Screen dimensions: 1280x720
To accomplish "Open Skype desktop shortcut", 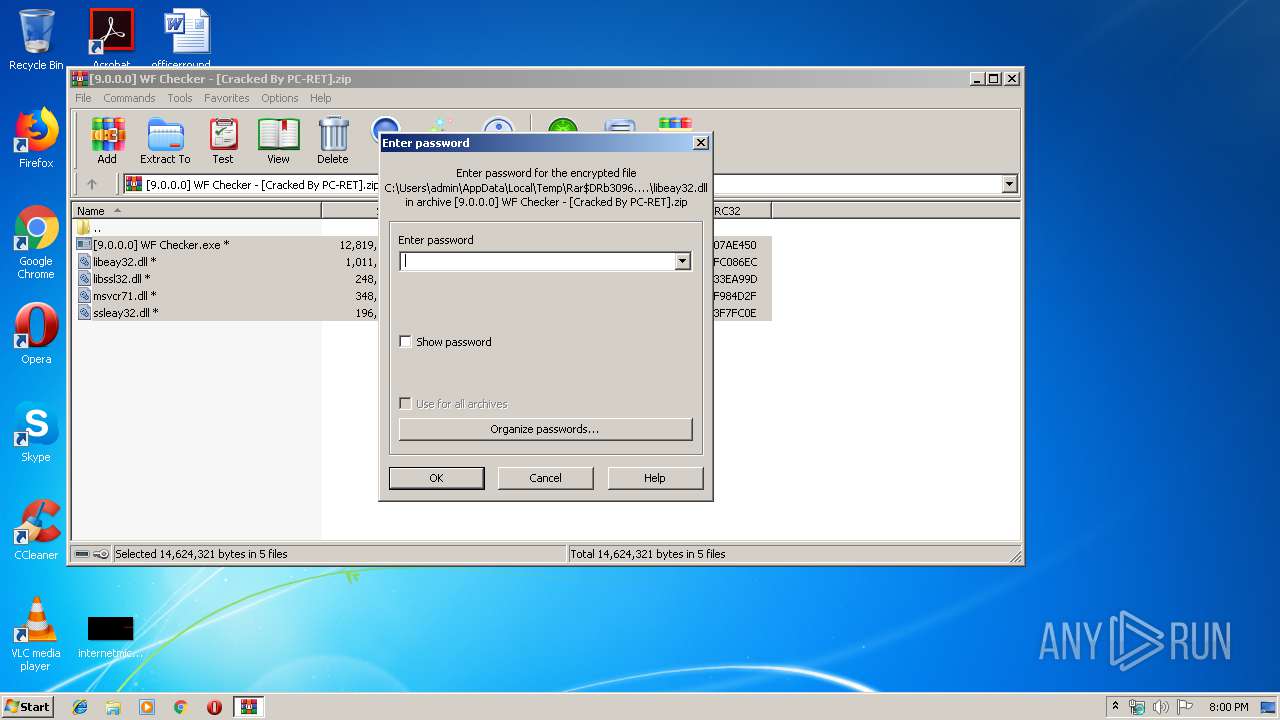I will coord(36,432).
